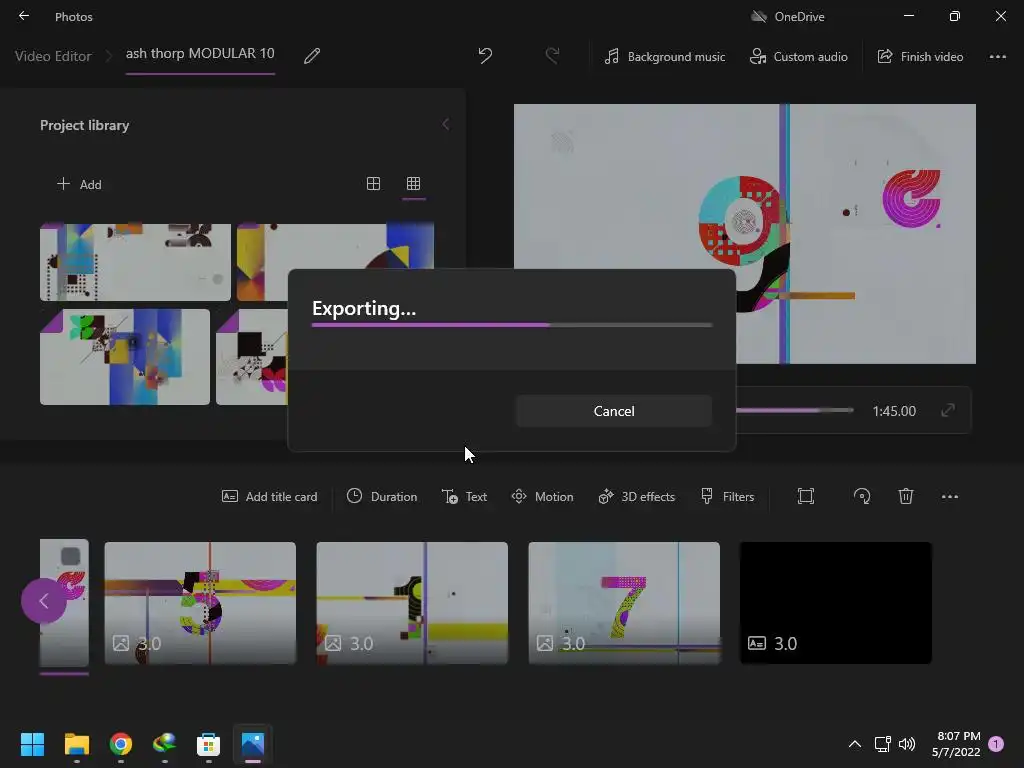Switch library to medium grid view
Viewport: 1024px width, 768px height.
pyautogui.click(x=374, y=184)
